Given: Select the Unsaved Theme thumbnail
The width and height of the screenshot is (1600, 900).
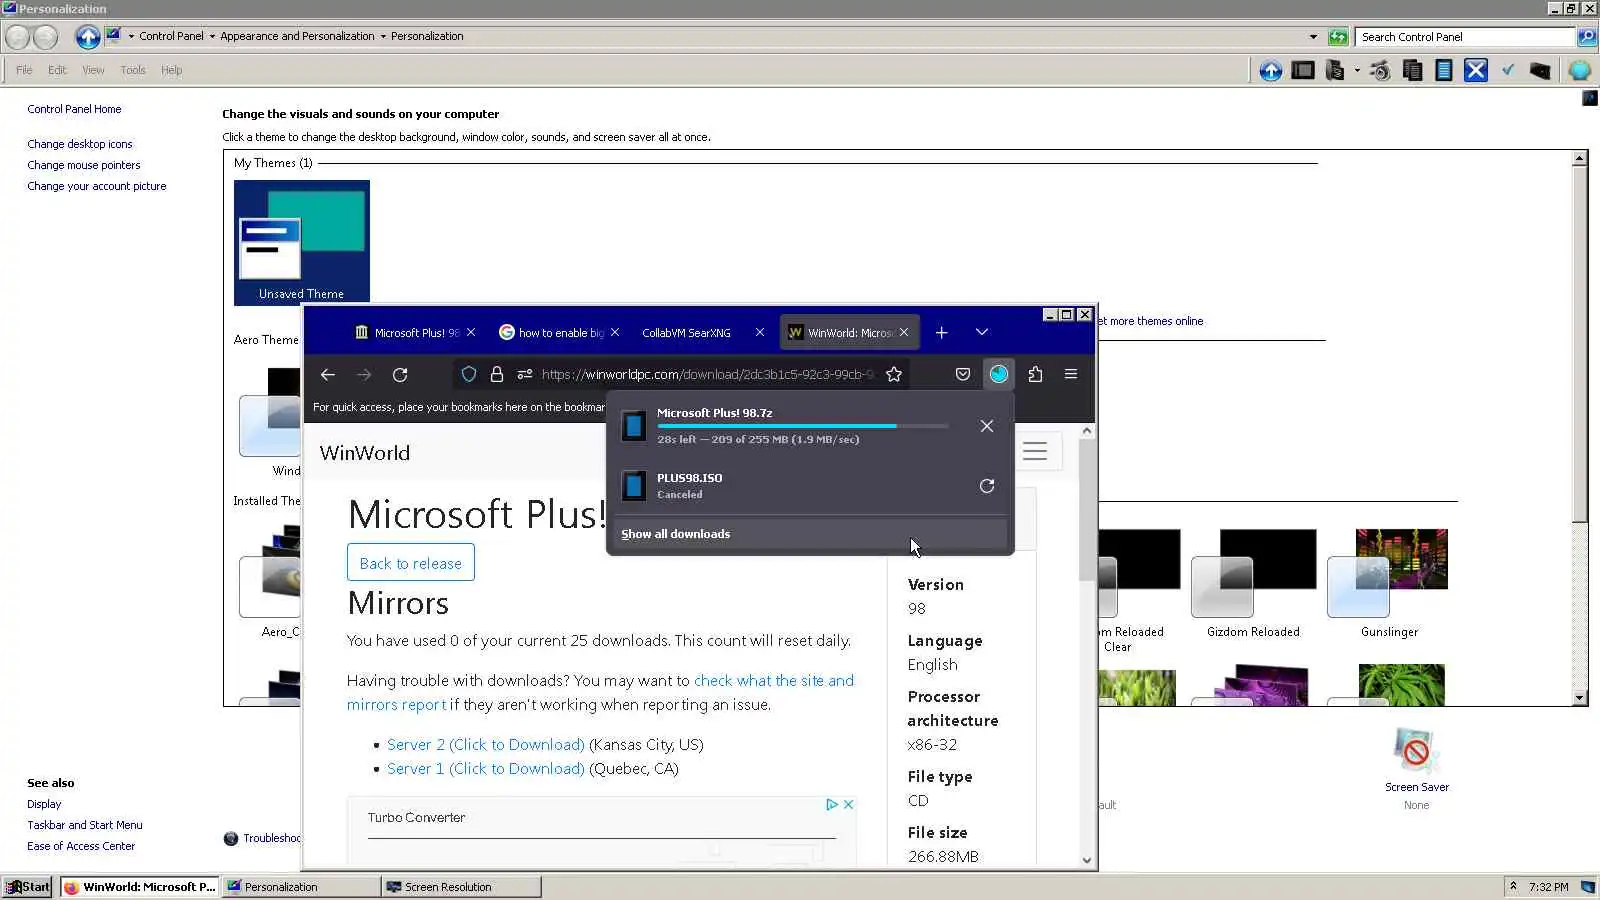Looking at the screenshot, I should coord(302,242).
